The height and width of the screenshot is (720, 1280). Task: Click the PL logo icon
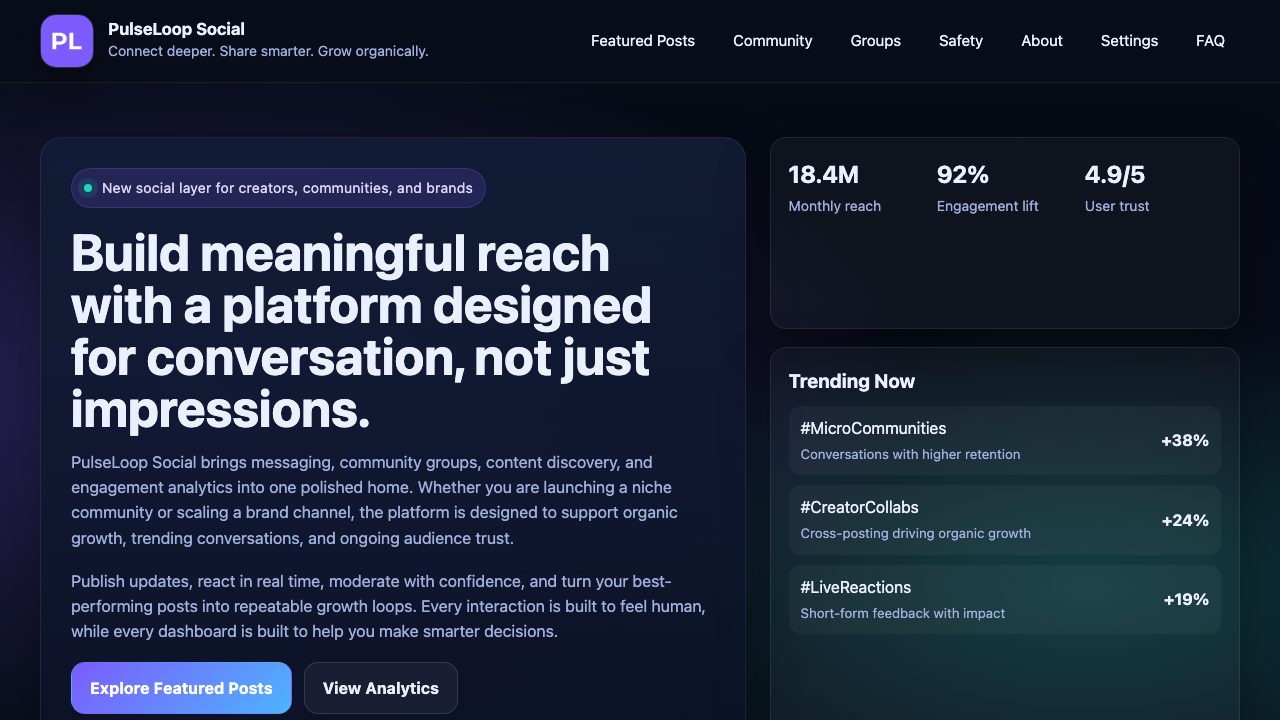pyautogui.click(x=67, y=41)
